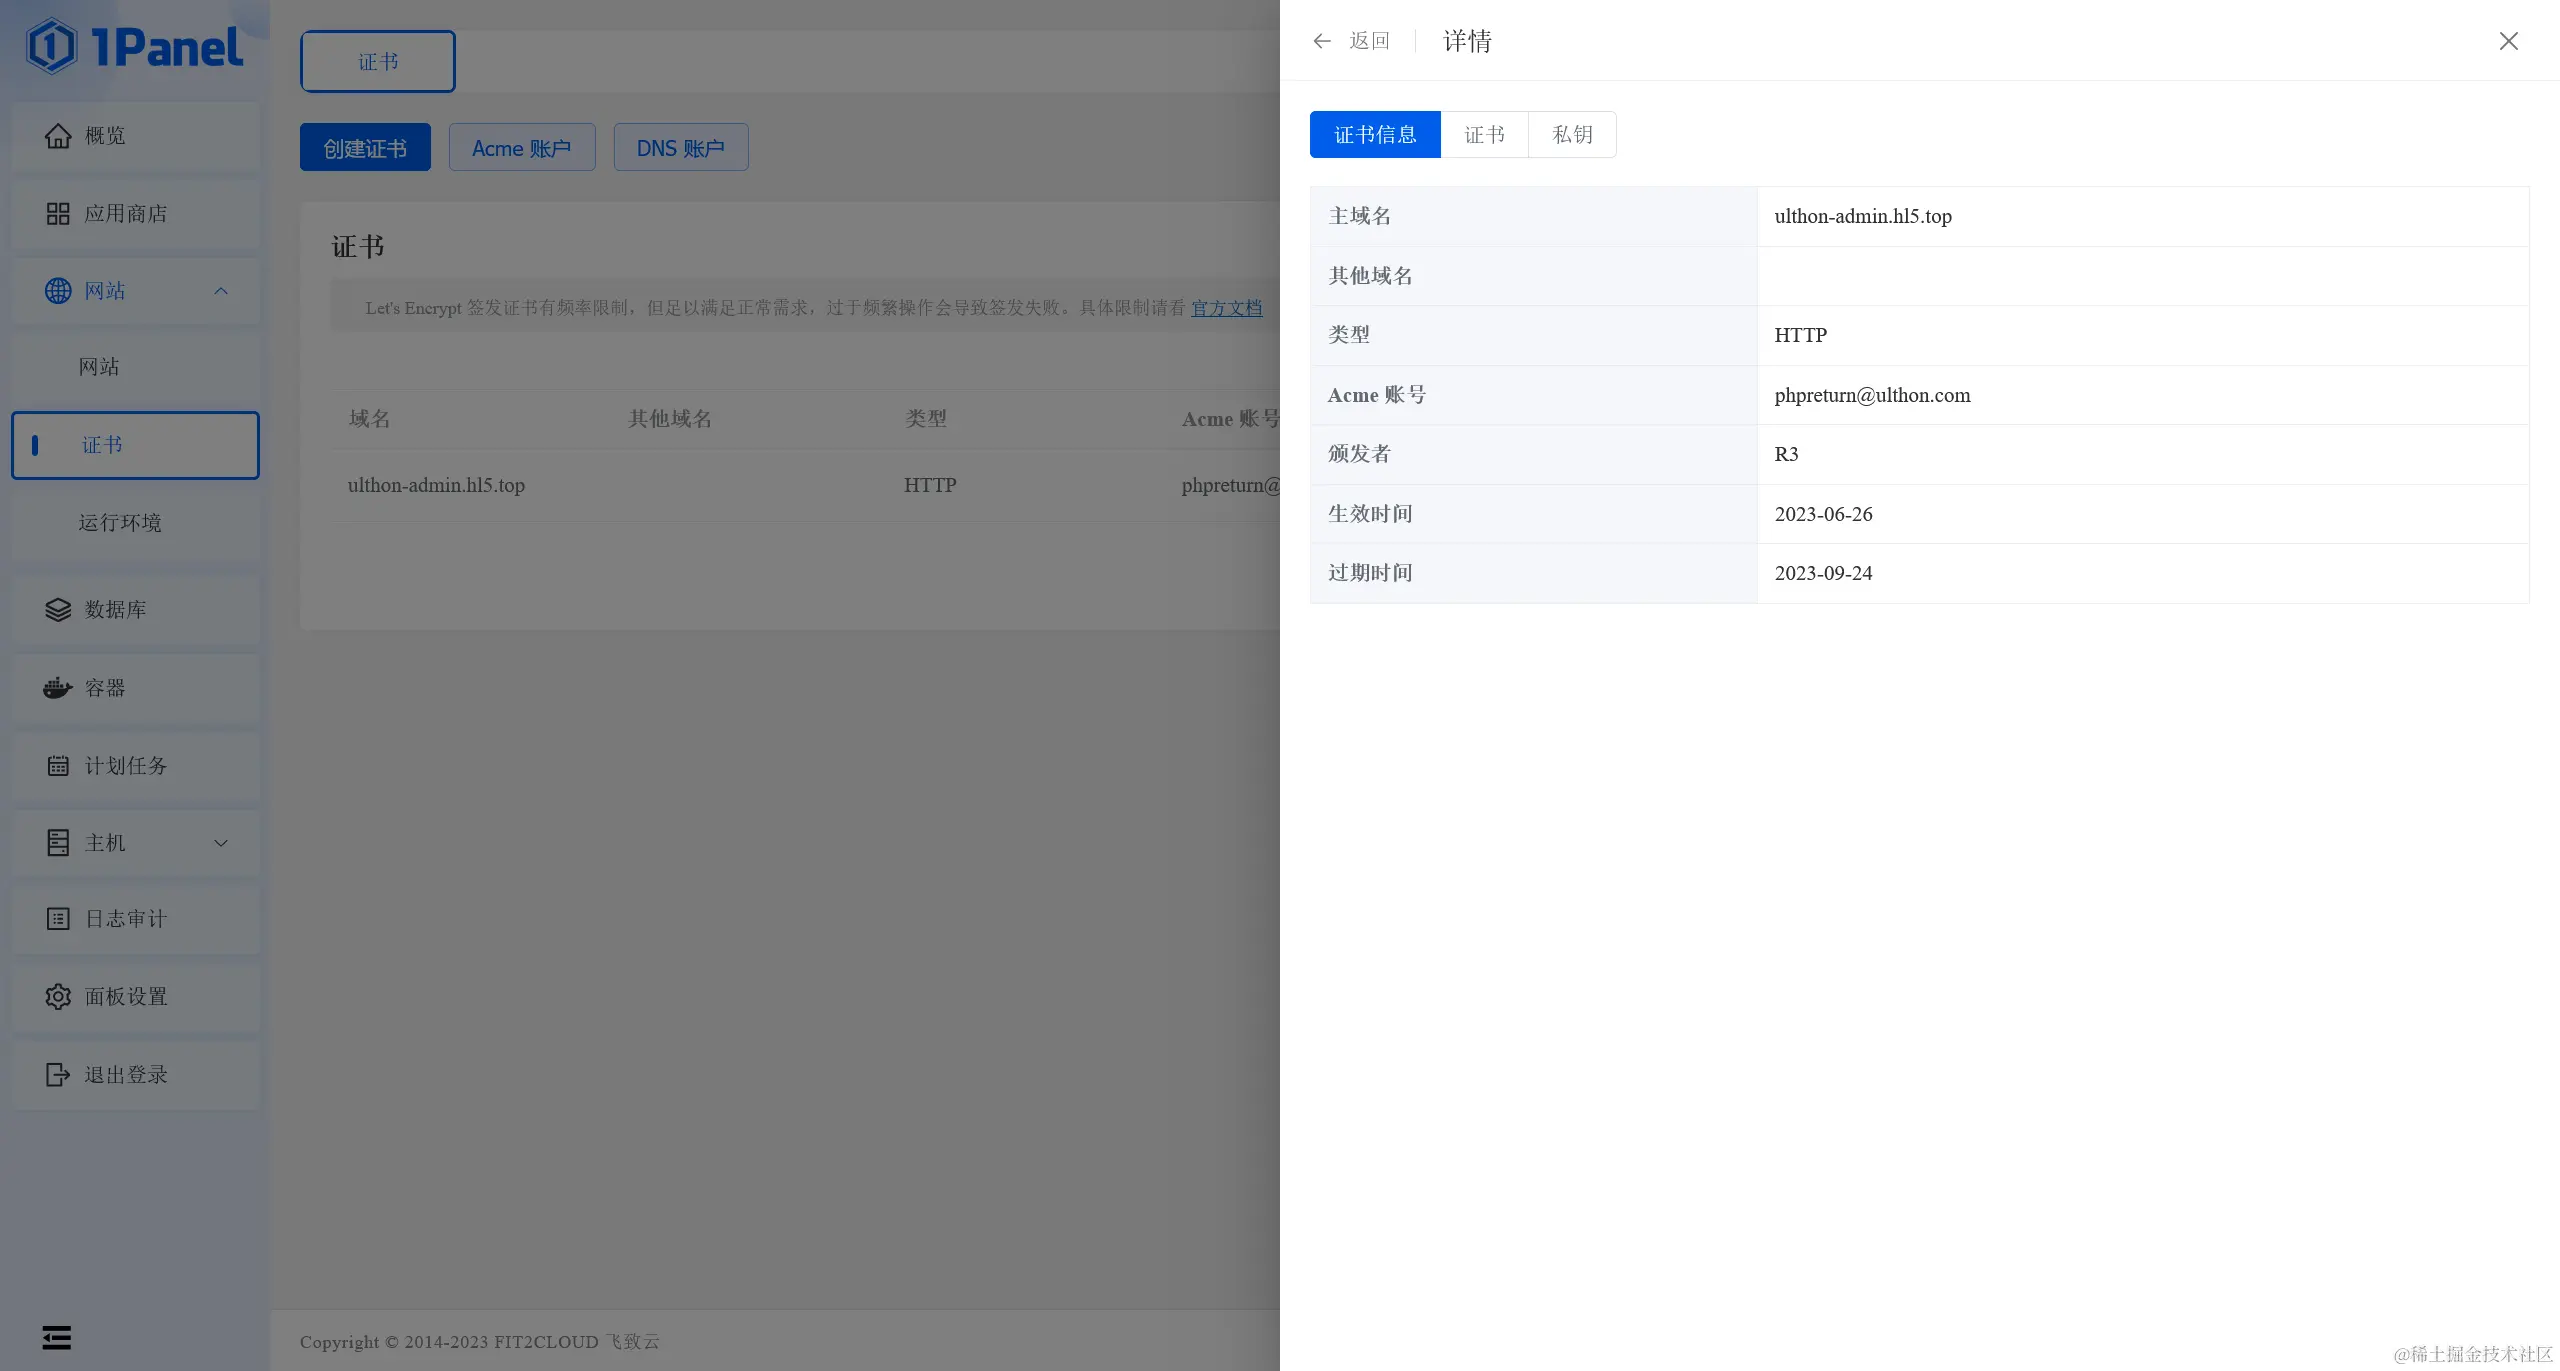Click the 退出登录 logout icon
Image resolution: width=2560 pixels, height=1371 pixels.
(58, 1074)
